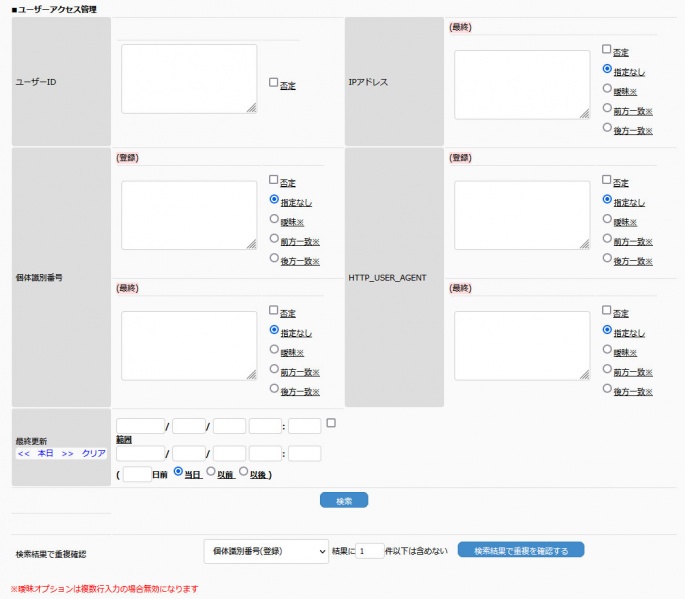Click the IPアドレス text area
Screen dimensions: 685x599
coord(521,85)
